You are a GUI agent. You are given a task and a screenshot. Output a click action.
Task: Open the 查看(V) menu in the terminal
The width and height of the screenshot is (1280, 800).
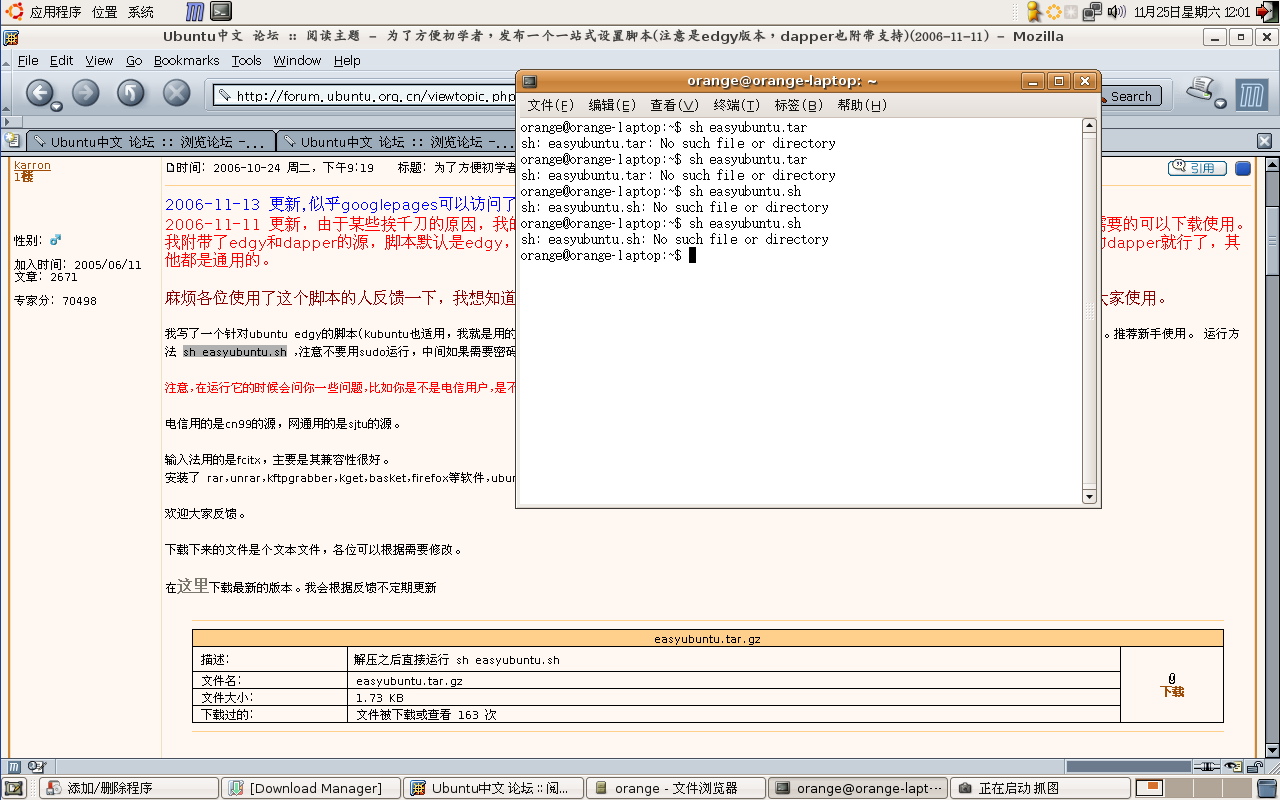coord(674,105)
